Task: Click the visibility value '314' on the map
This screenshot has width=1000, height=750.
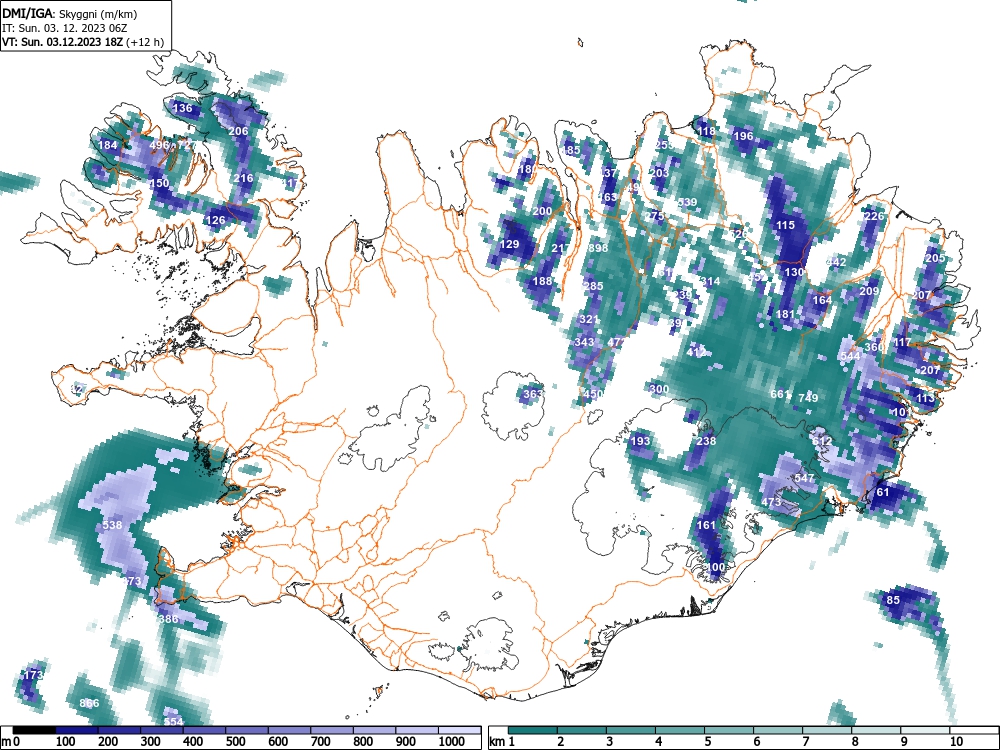Action: [x=710, y=281]
